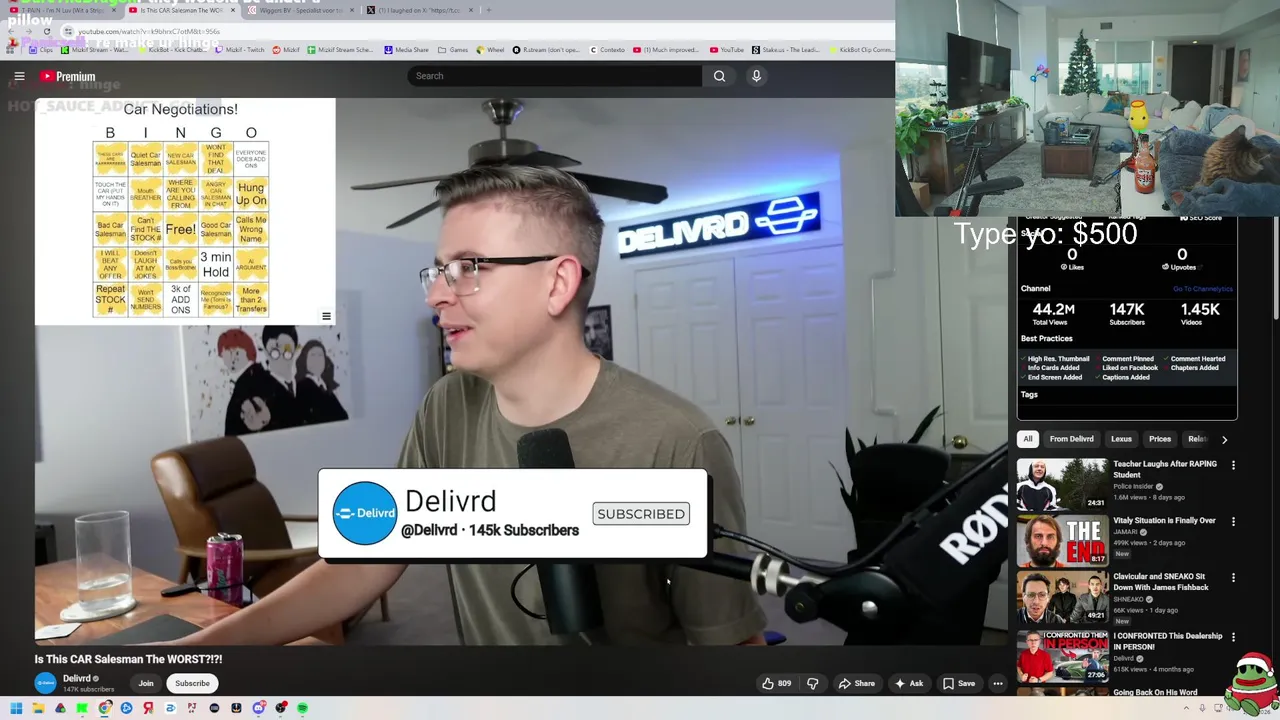Save video to a playlist
The image size is (1280, 720).
959,683
